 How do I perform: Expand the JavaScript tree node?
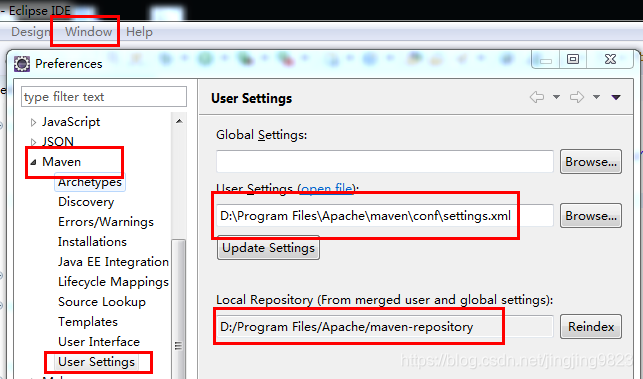coord(34,122)
